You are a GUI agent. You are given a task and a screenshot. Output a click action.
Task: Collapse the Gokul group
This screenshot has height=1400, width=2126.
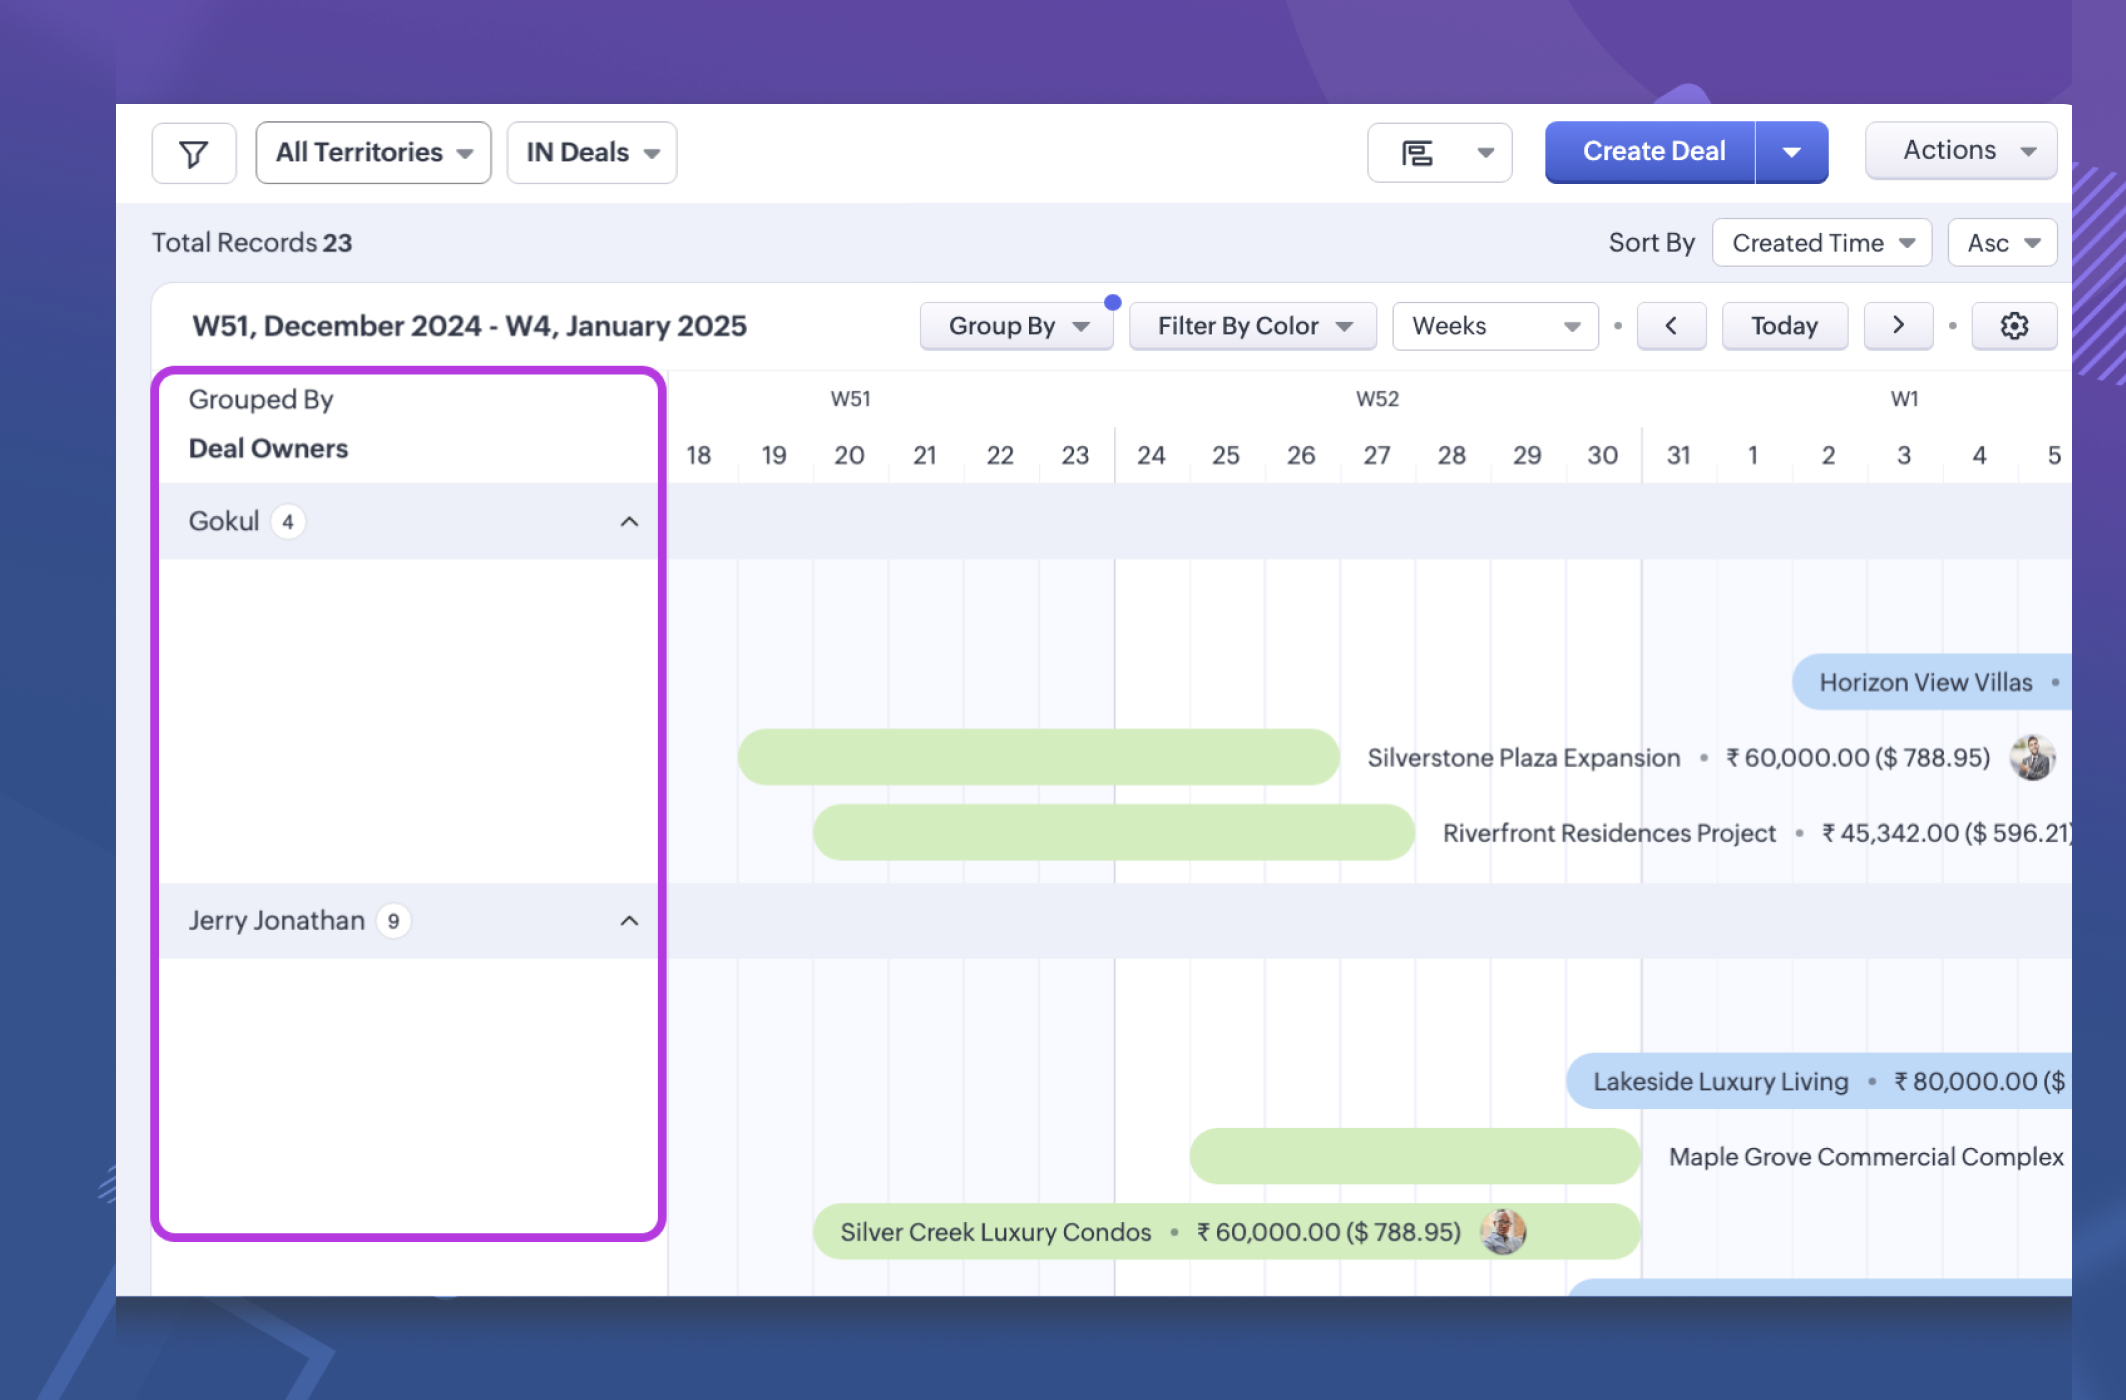[x=629, y=522]
